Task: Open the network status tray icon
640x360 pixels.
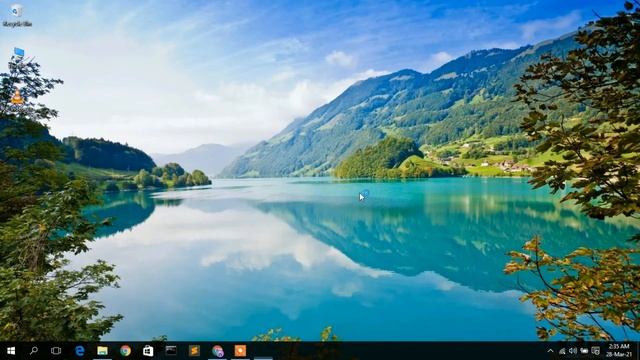Action: pyautogui.click(x=562, y=351)
